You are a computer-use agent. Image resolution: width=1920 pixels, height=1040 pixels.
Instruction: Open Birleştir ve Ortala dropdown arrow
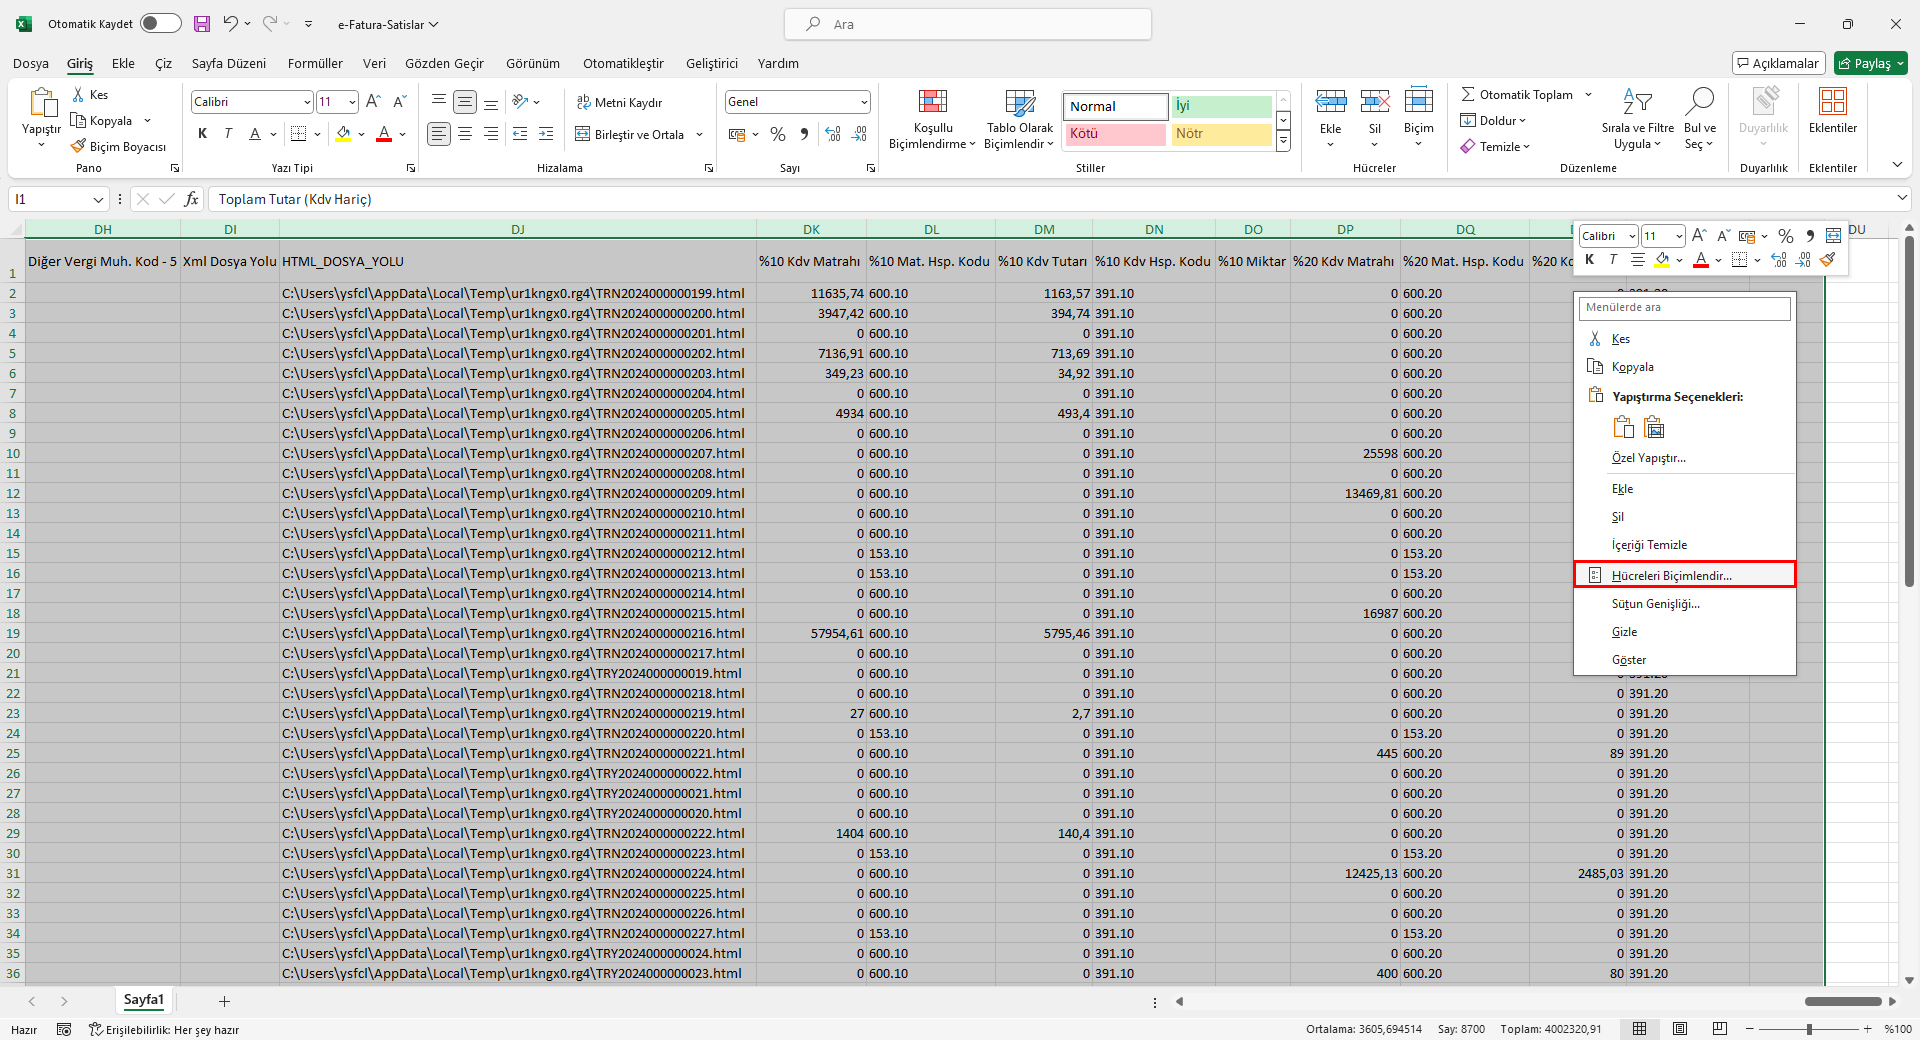700,135
